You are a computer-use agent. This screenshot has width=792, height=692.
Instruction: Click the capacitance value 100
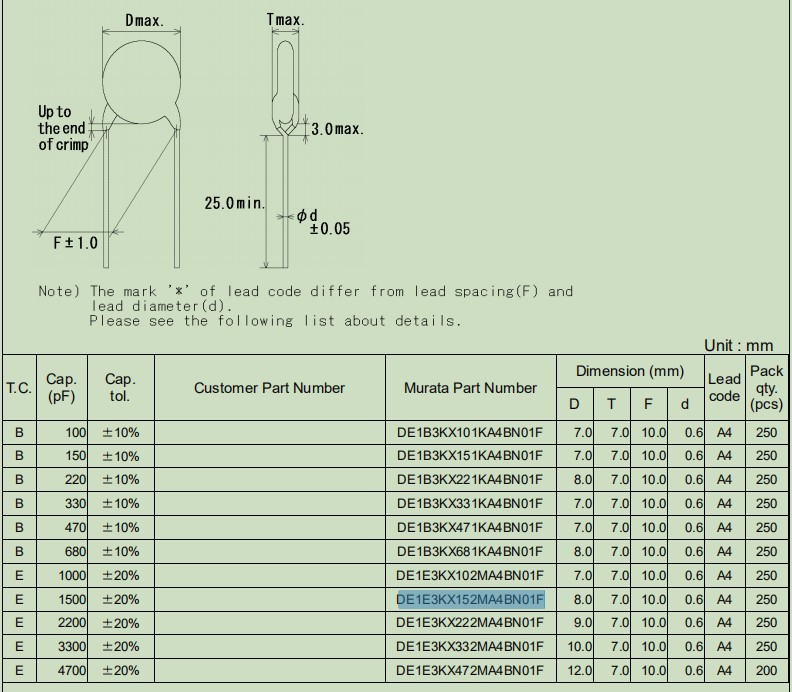[75, 433]
